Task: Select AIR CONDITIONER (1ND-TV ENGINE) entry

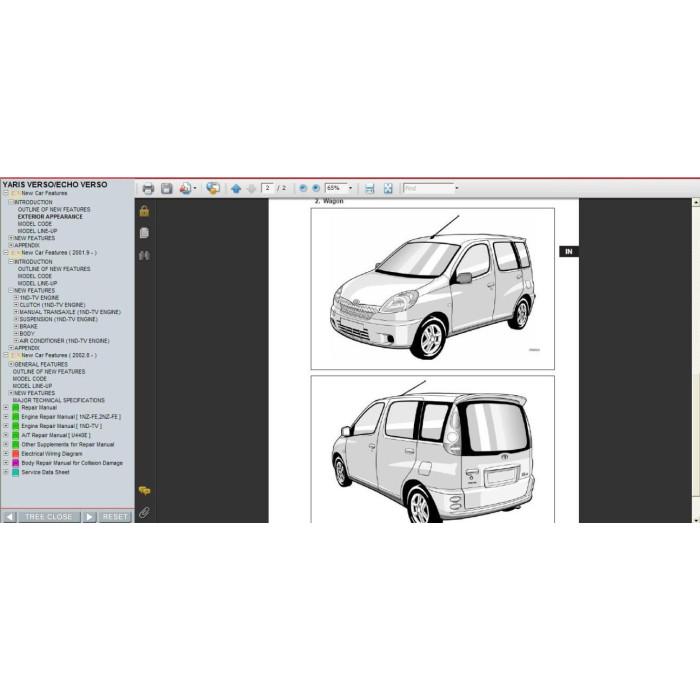Action: pyautogui.click(x=64, y=341)
